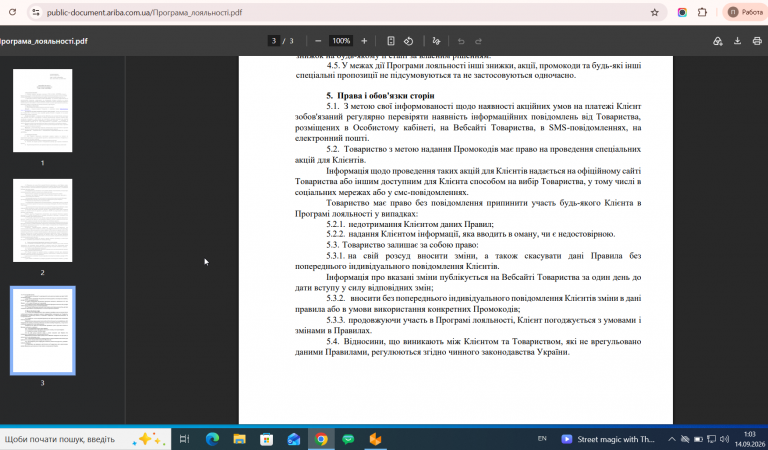Open the volume control in tray
Screen dimensions: 768x450
tap(724, 439)
